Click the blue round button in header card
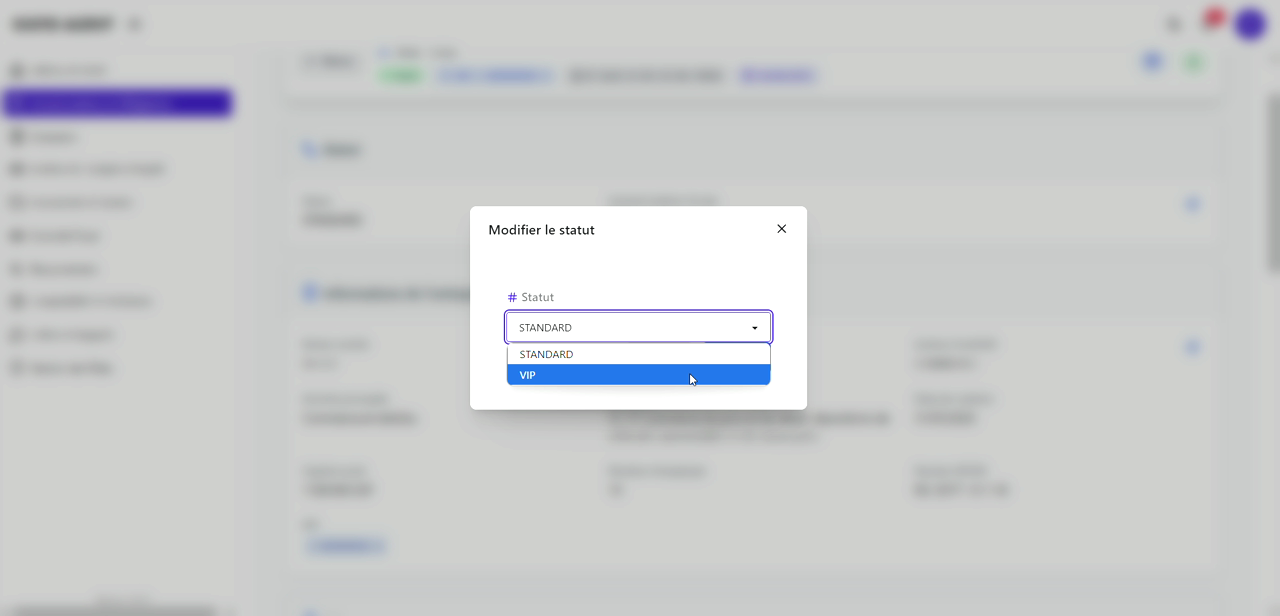The width and height of the screenshot is (1280, 616). point(1153,62)
